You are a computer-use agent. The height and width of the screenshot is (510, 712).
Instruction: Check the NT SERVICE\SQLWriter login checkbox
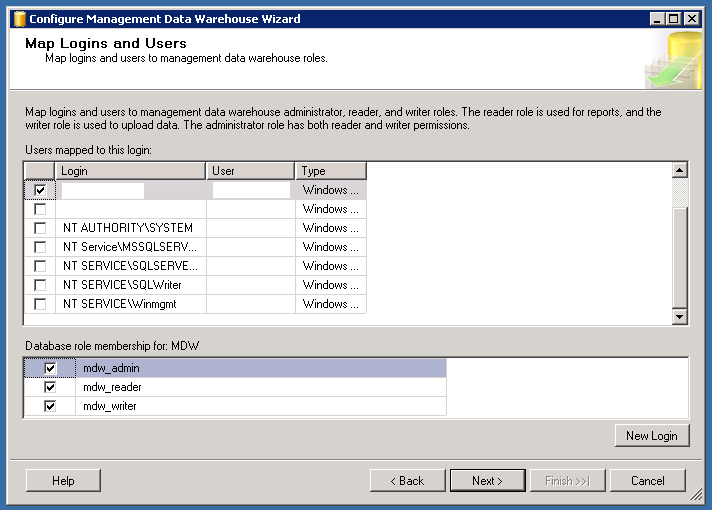[x=40, y=285]
